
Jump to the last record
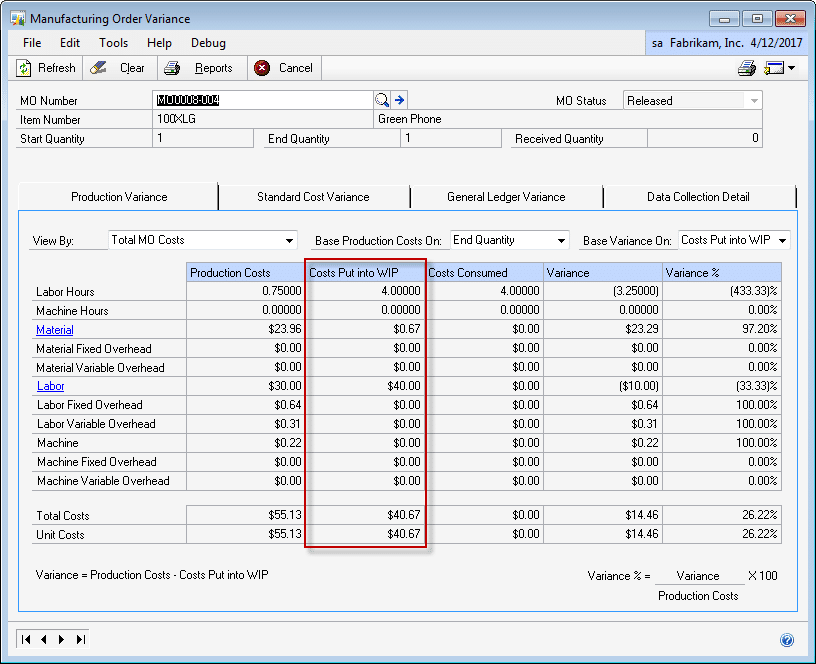point(80,639)
